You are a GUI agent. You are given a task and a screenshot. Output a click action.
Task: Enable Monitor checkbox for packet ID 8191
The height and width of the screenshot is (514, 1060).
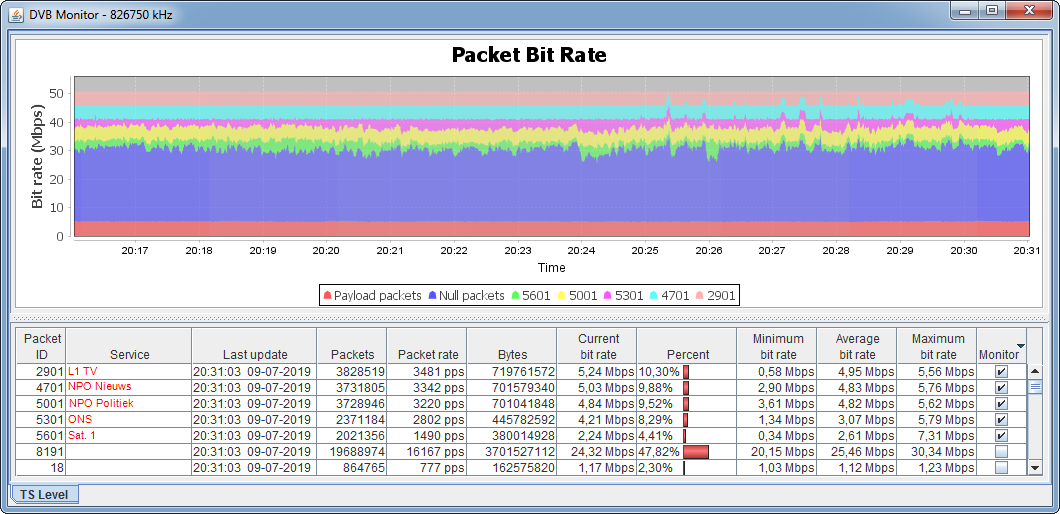(1001, 452)
